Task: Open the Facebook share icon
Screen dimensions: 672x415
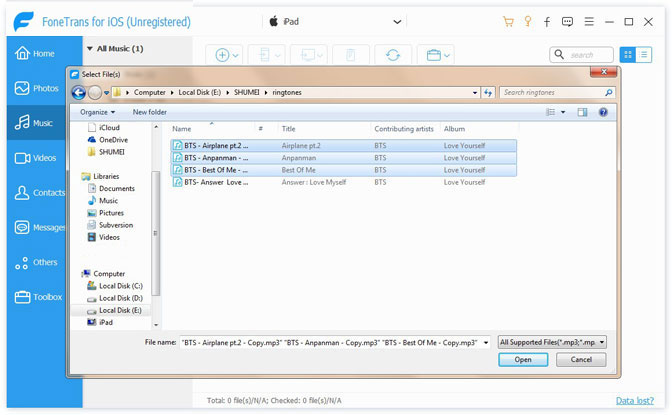Action: (547, 22)
